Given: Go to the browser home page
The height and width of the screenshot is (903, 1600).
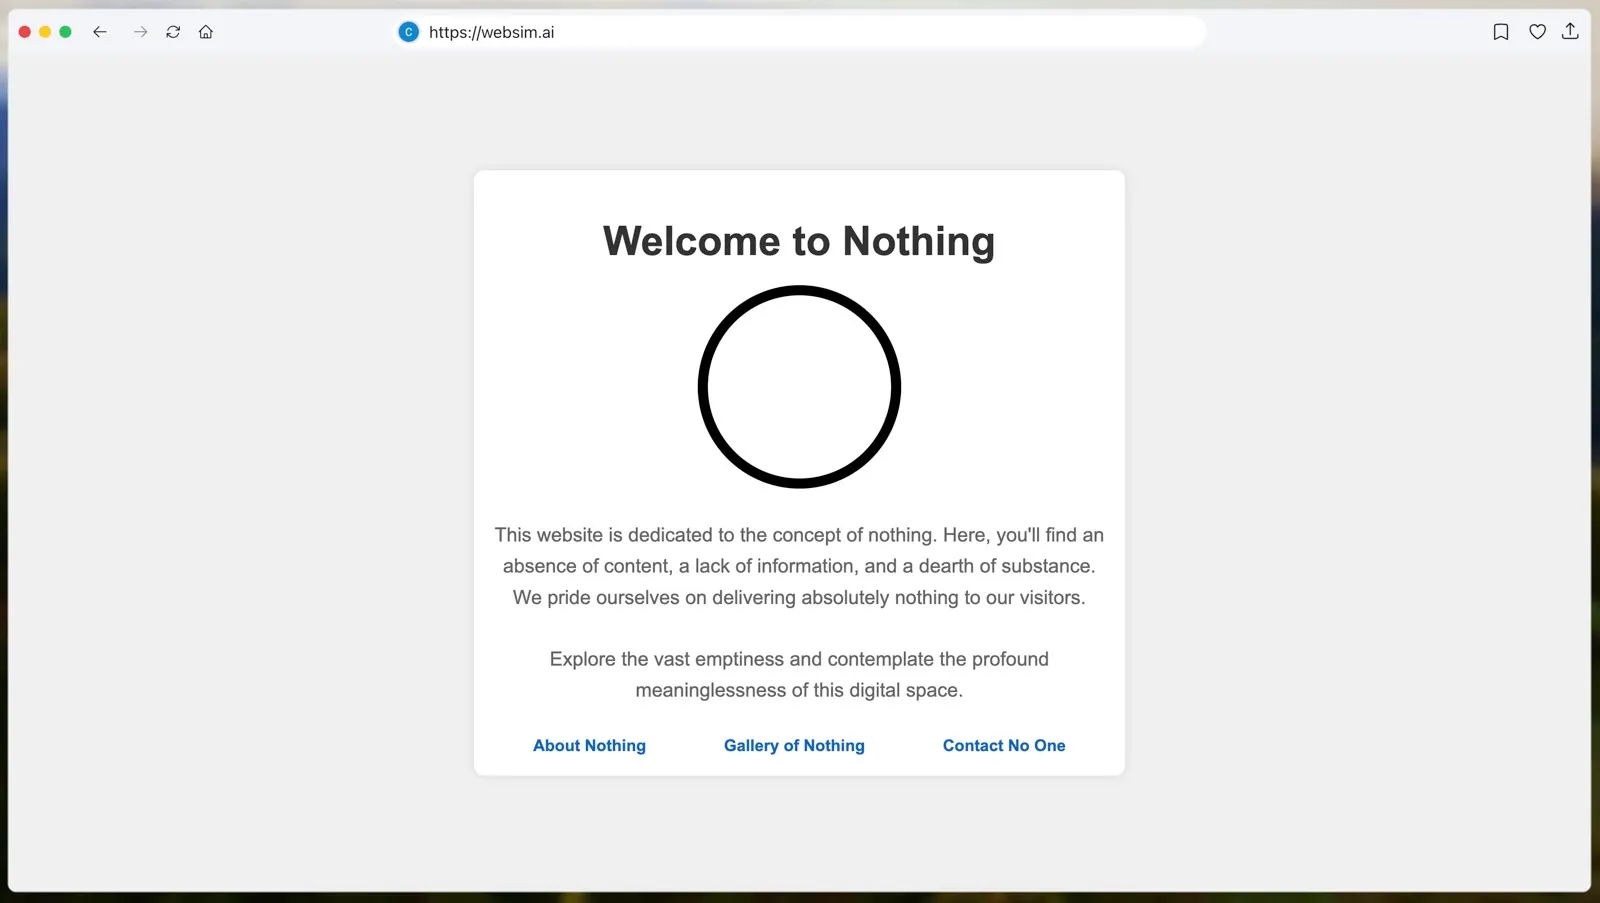Looking at the screenshot, I should pos(206,32).
